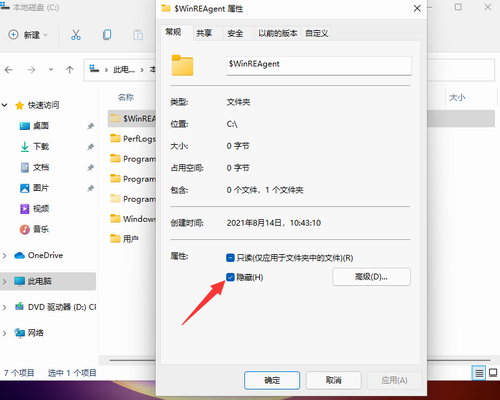
Task: Click the back navigation arrow
Action: tap(9, 70)
